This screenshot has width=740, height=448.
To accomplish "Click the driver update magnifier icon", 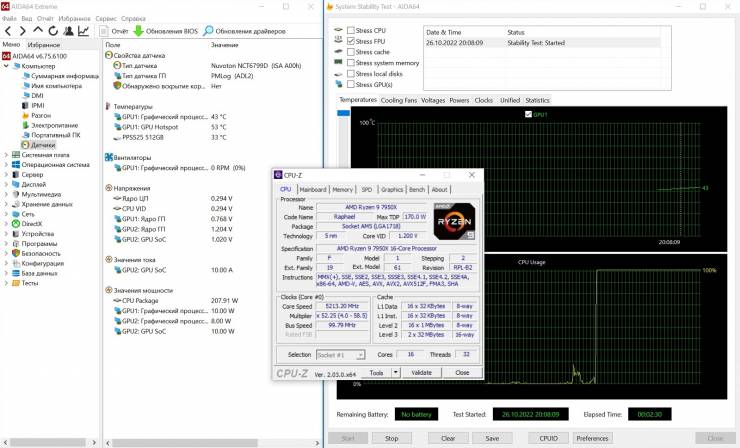I will [x=208, y=31].
